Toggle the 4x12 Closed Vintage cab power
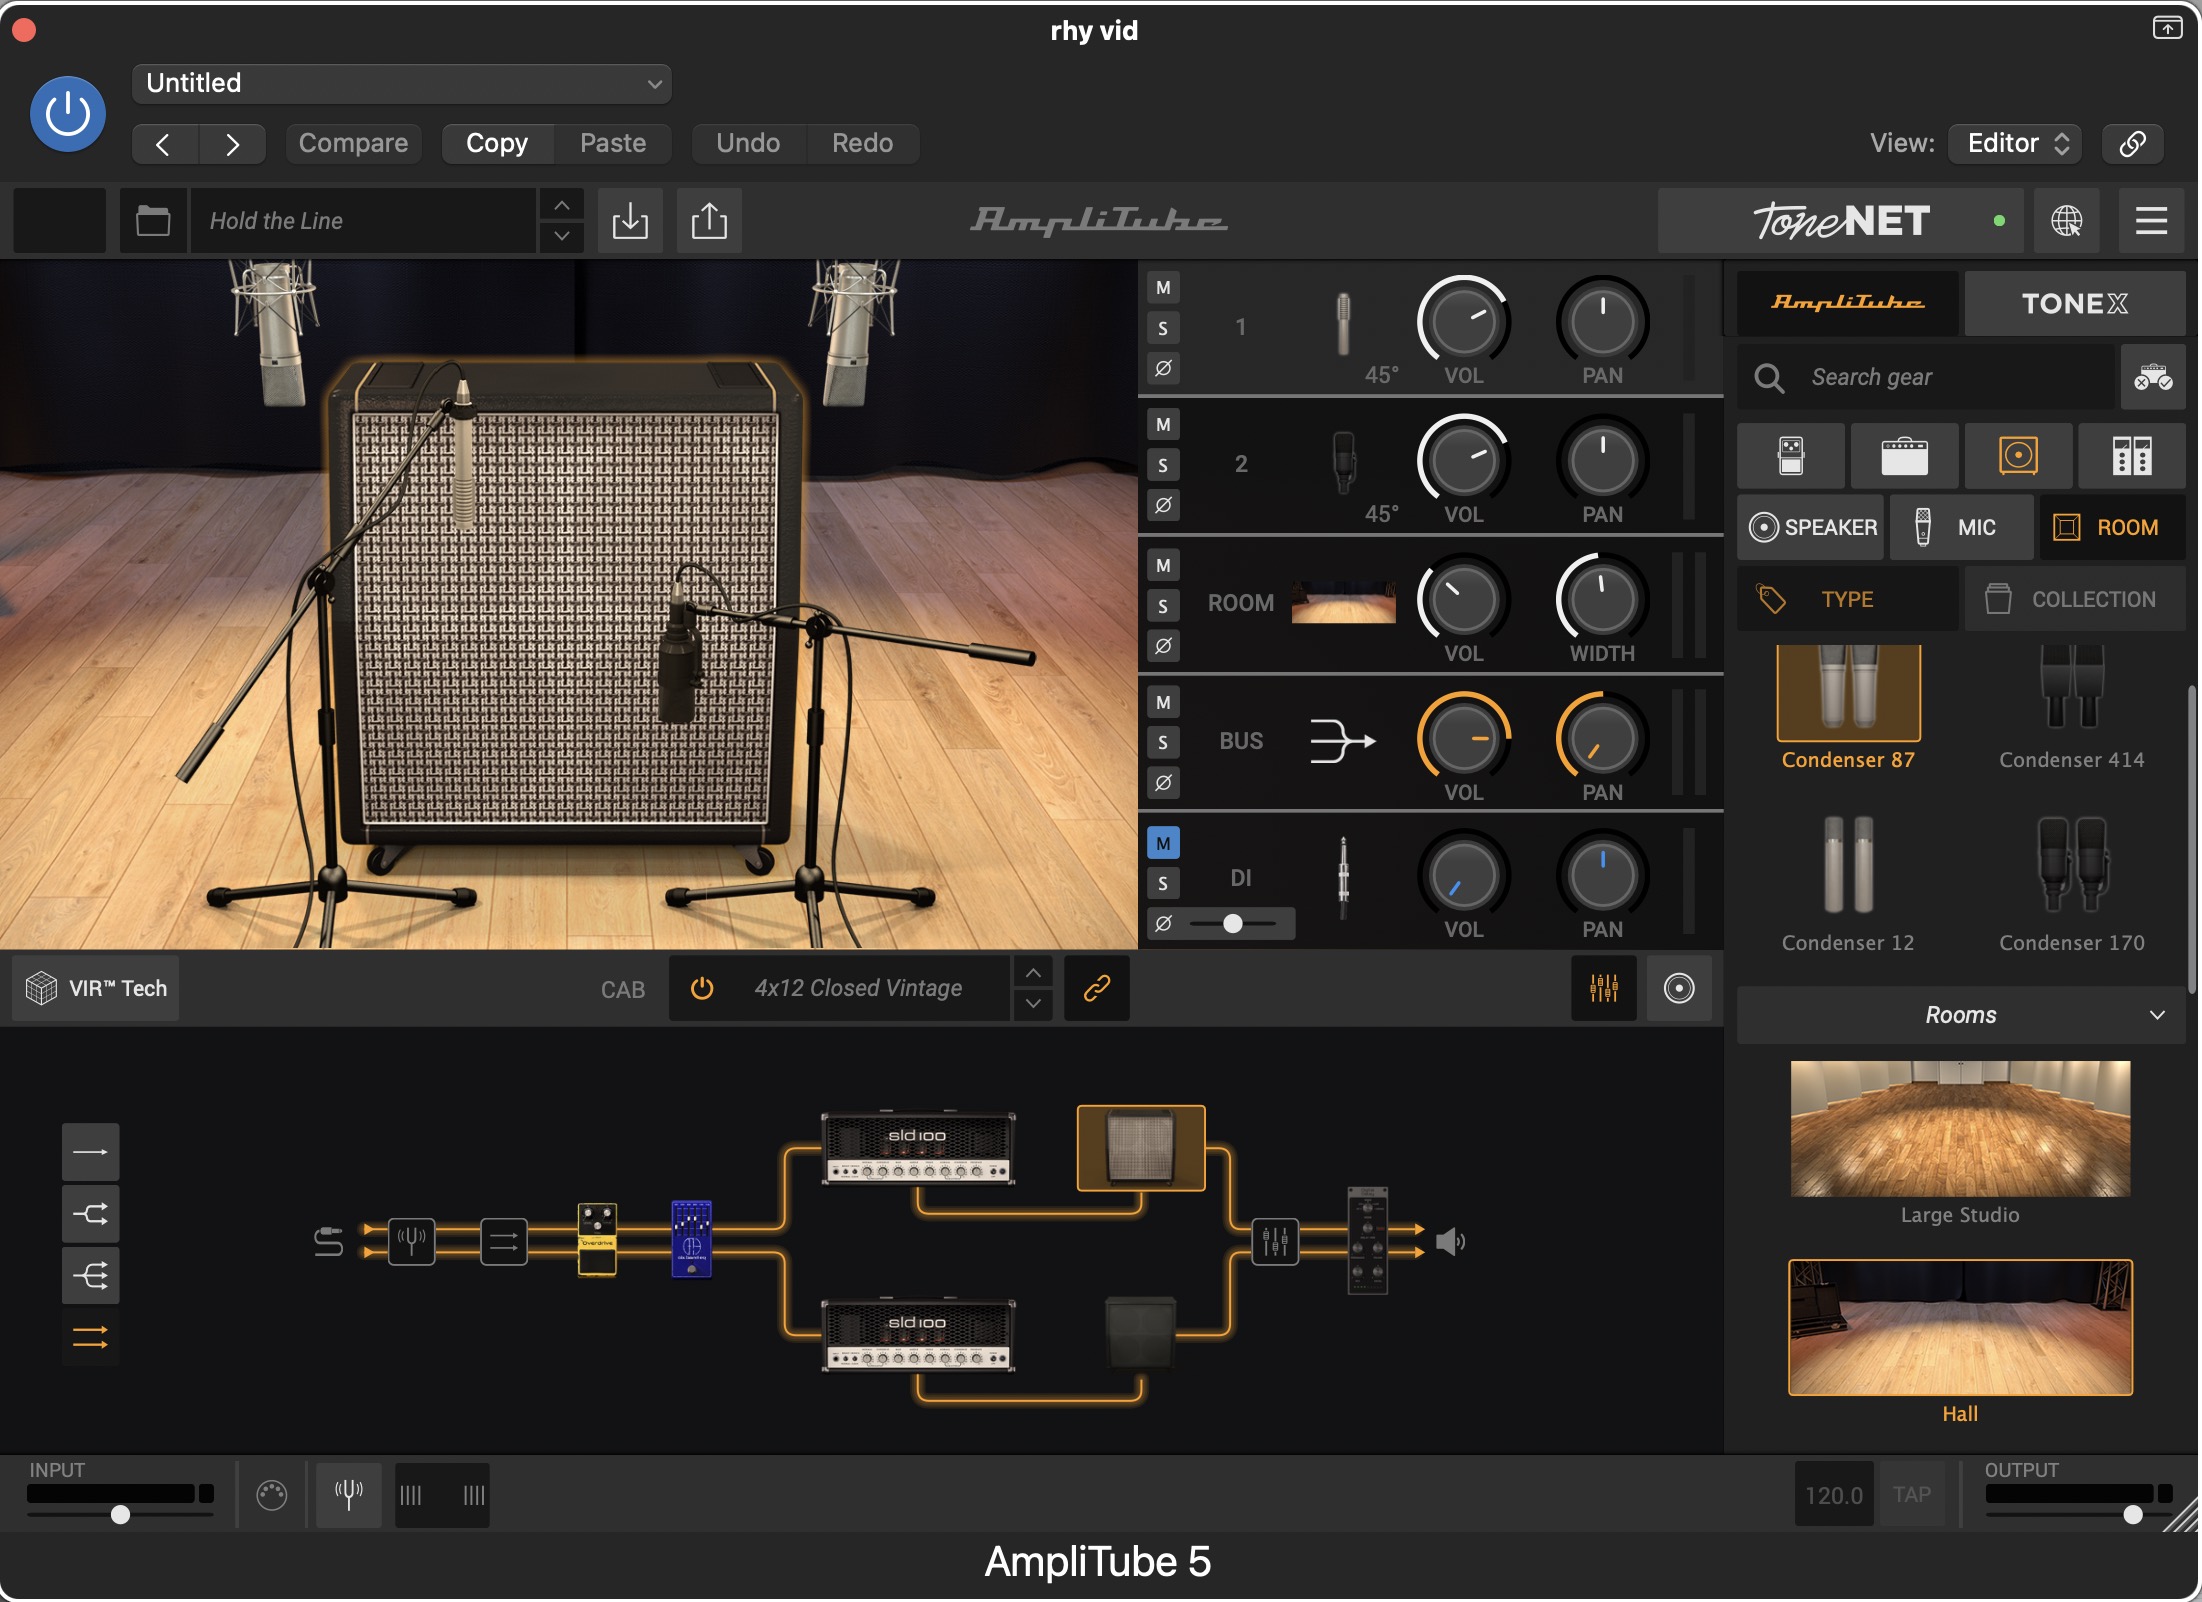2202x1602 pixels. (702, 988)
